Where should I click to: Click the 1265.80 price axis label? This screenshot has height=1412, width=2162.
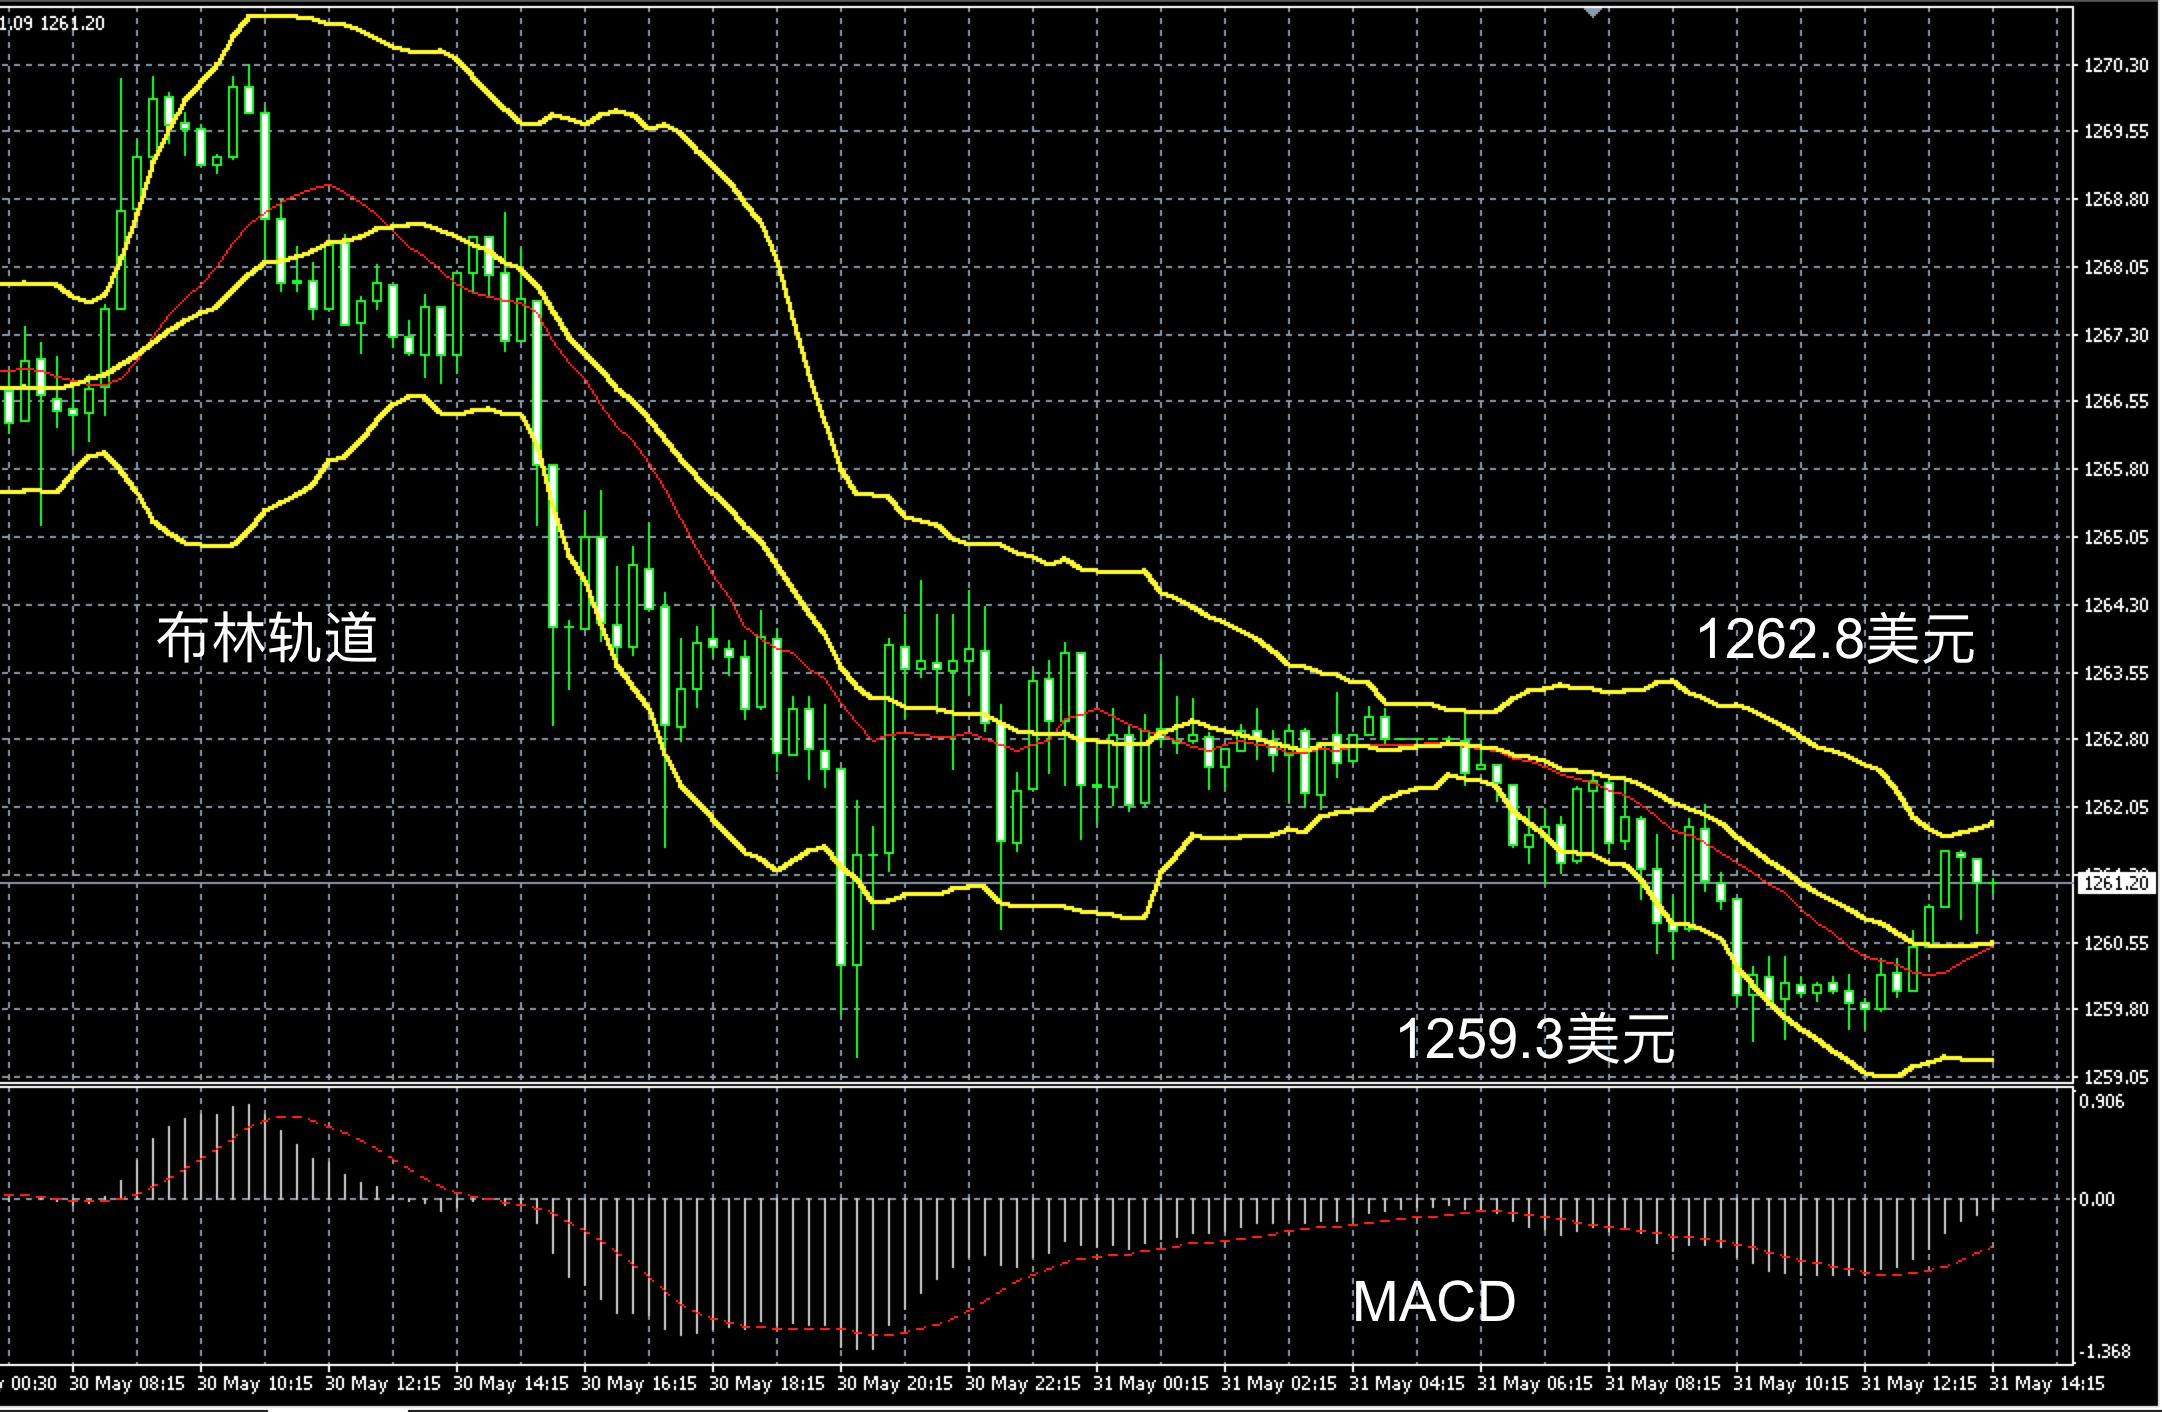(x=2116, y=469)
